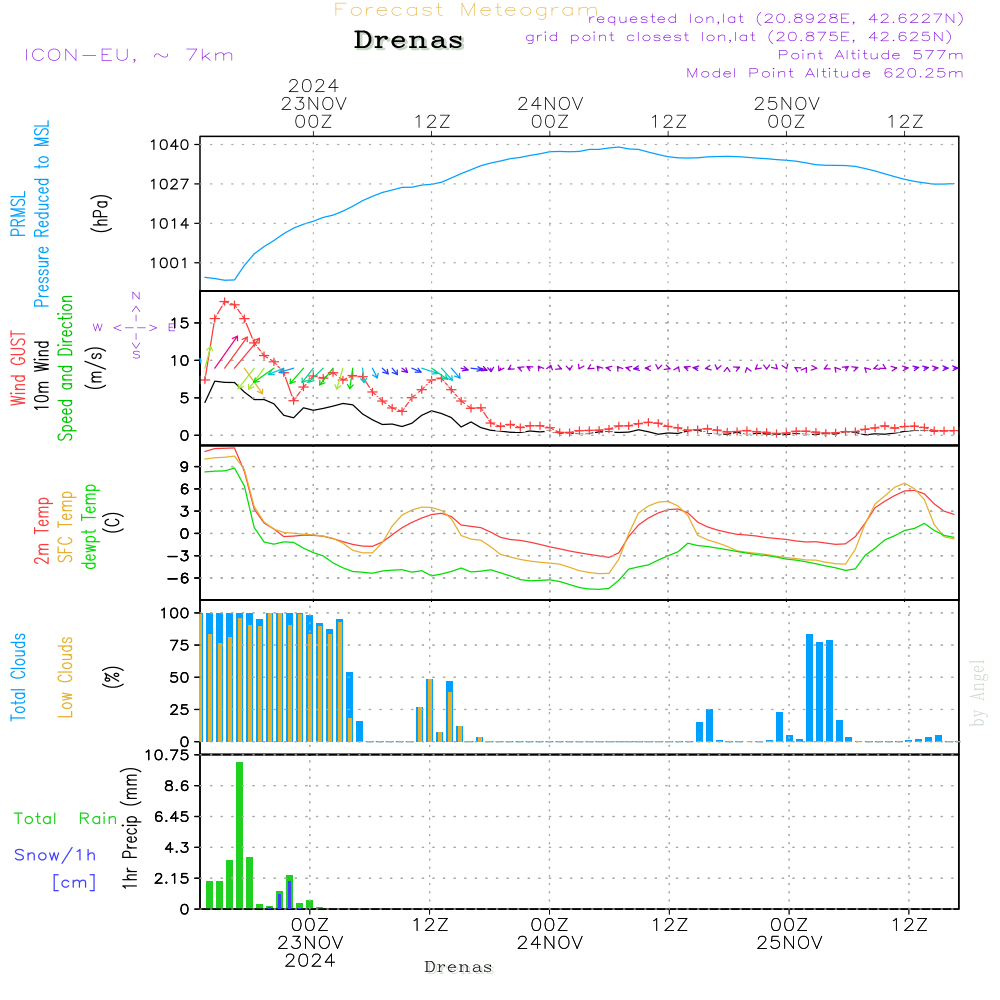
Task: Click the blue Total Clouds label
Action: coord(18,677)
